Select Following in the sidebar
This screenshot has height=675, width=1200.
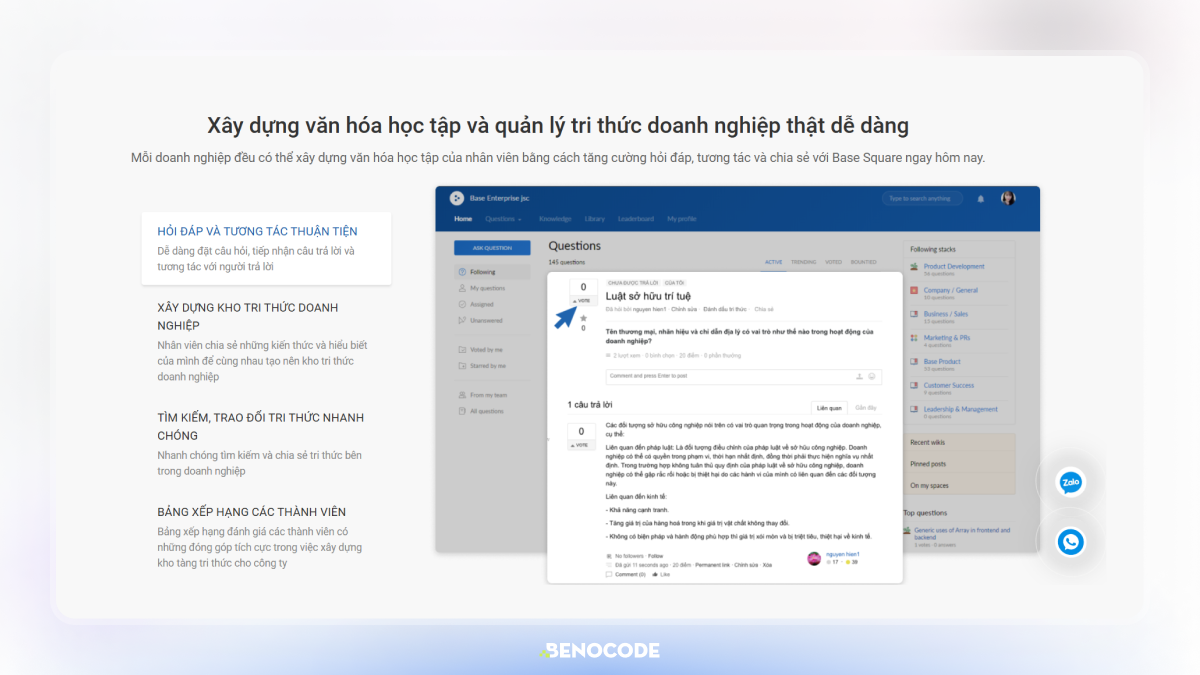(x=494, y=272)
